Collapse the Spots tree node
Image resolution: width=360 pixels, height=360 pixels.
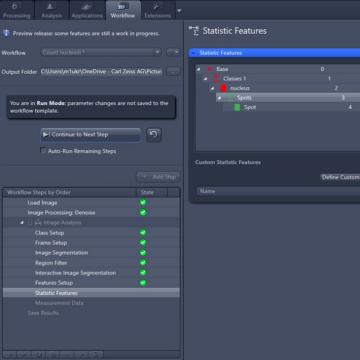[x=219, y=98]
